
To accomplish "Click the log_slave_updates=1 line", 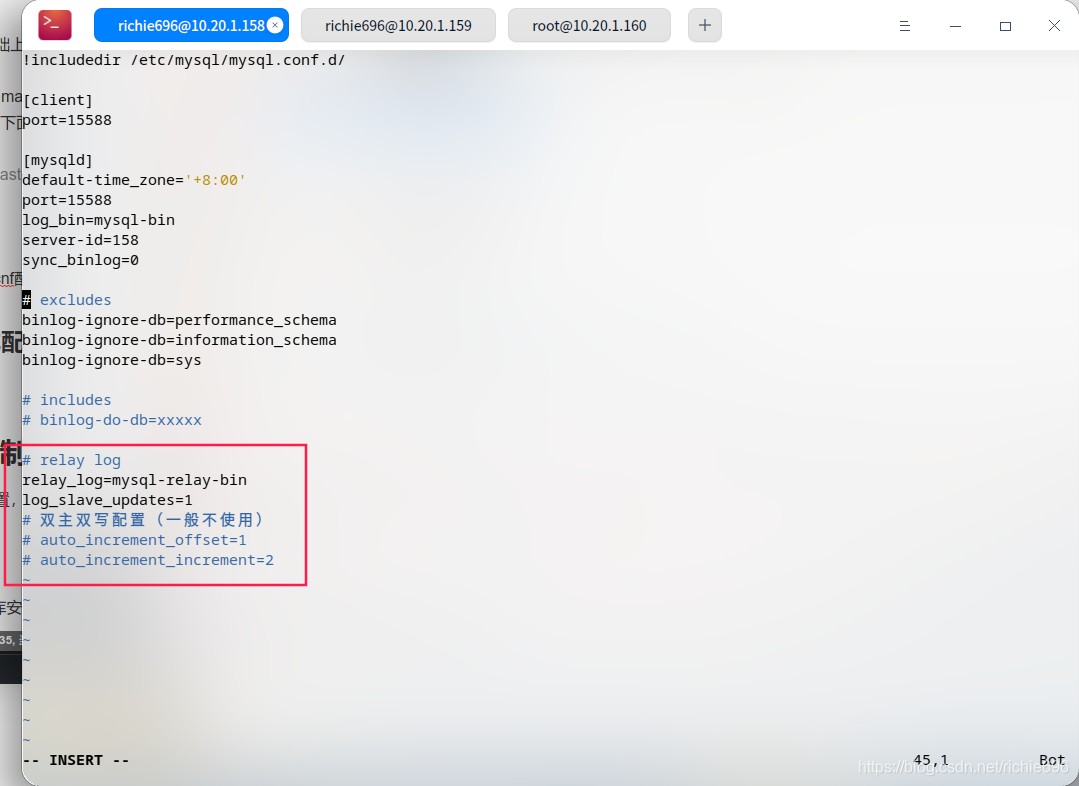I will pyautogui.click(x=107, y=500).
